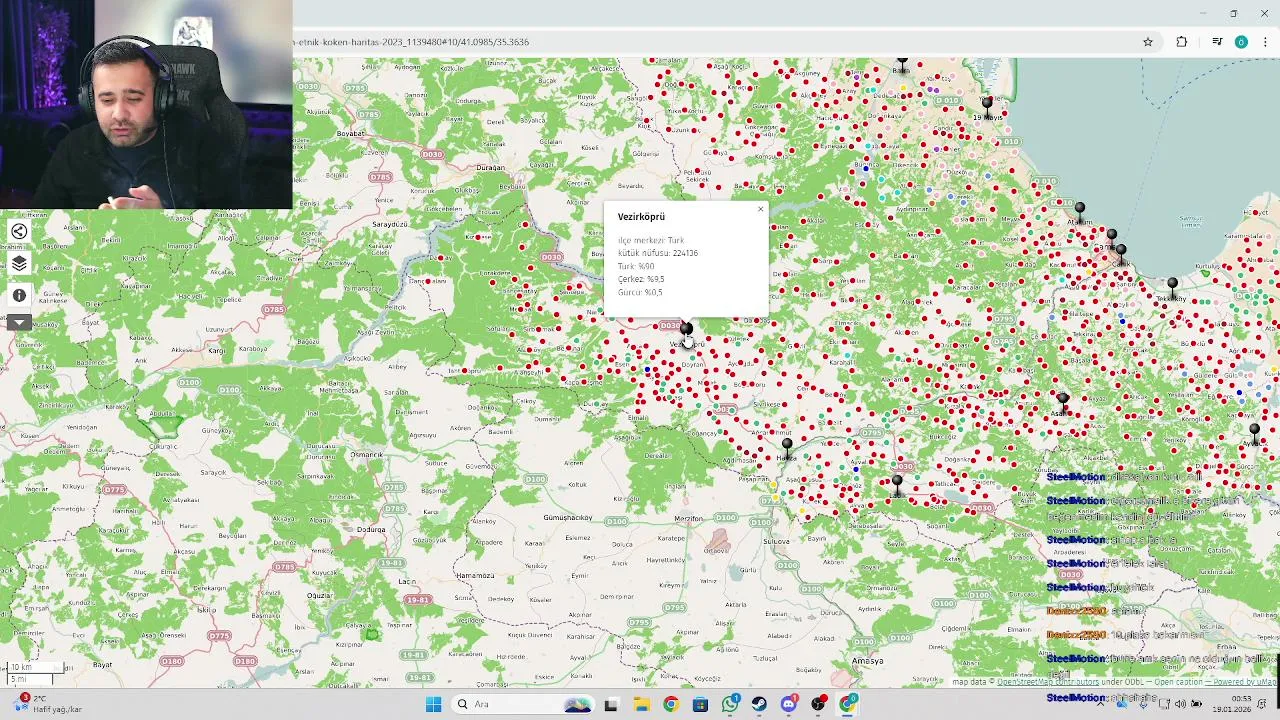Click the Saraydüzü town label

coord(390,225)
